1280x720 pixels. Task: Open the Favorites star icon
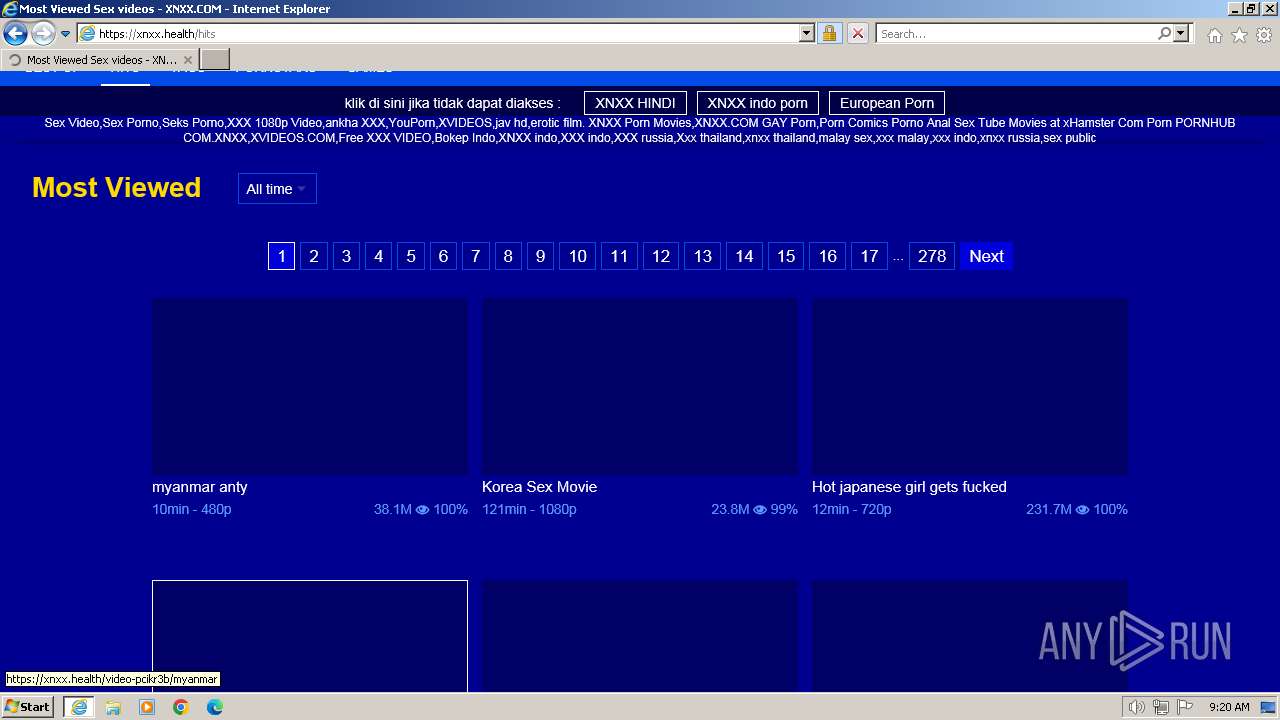point(1239,35)
